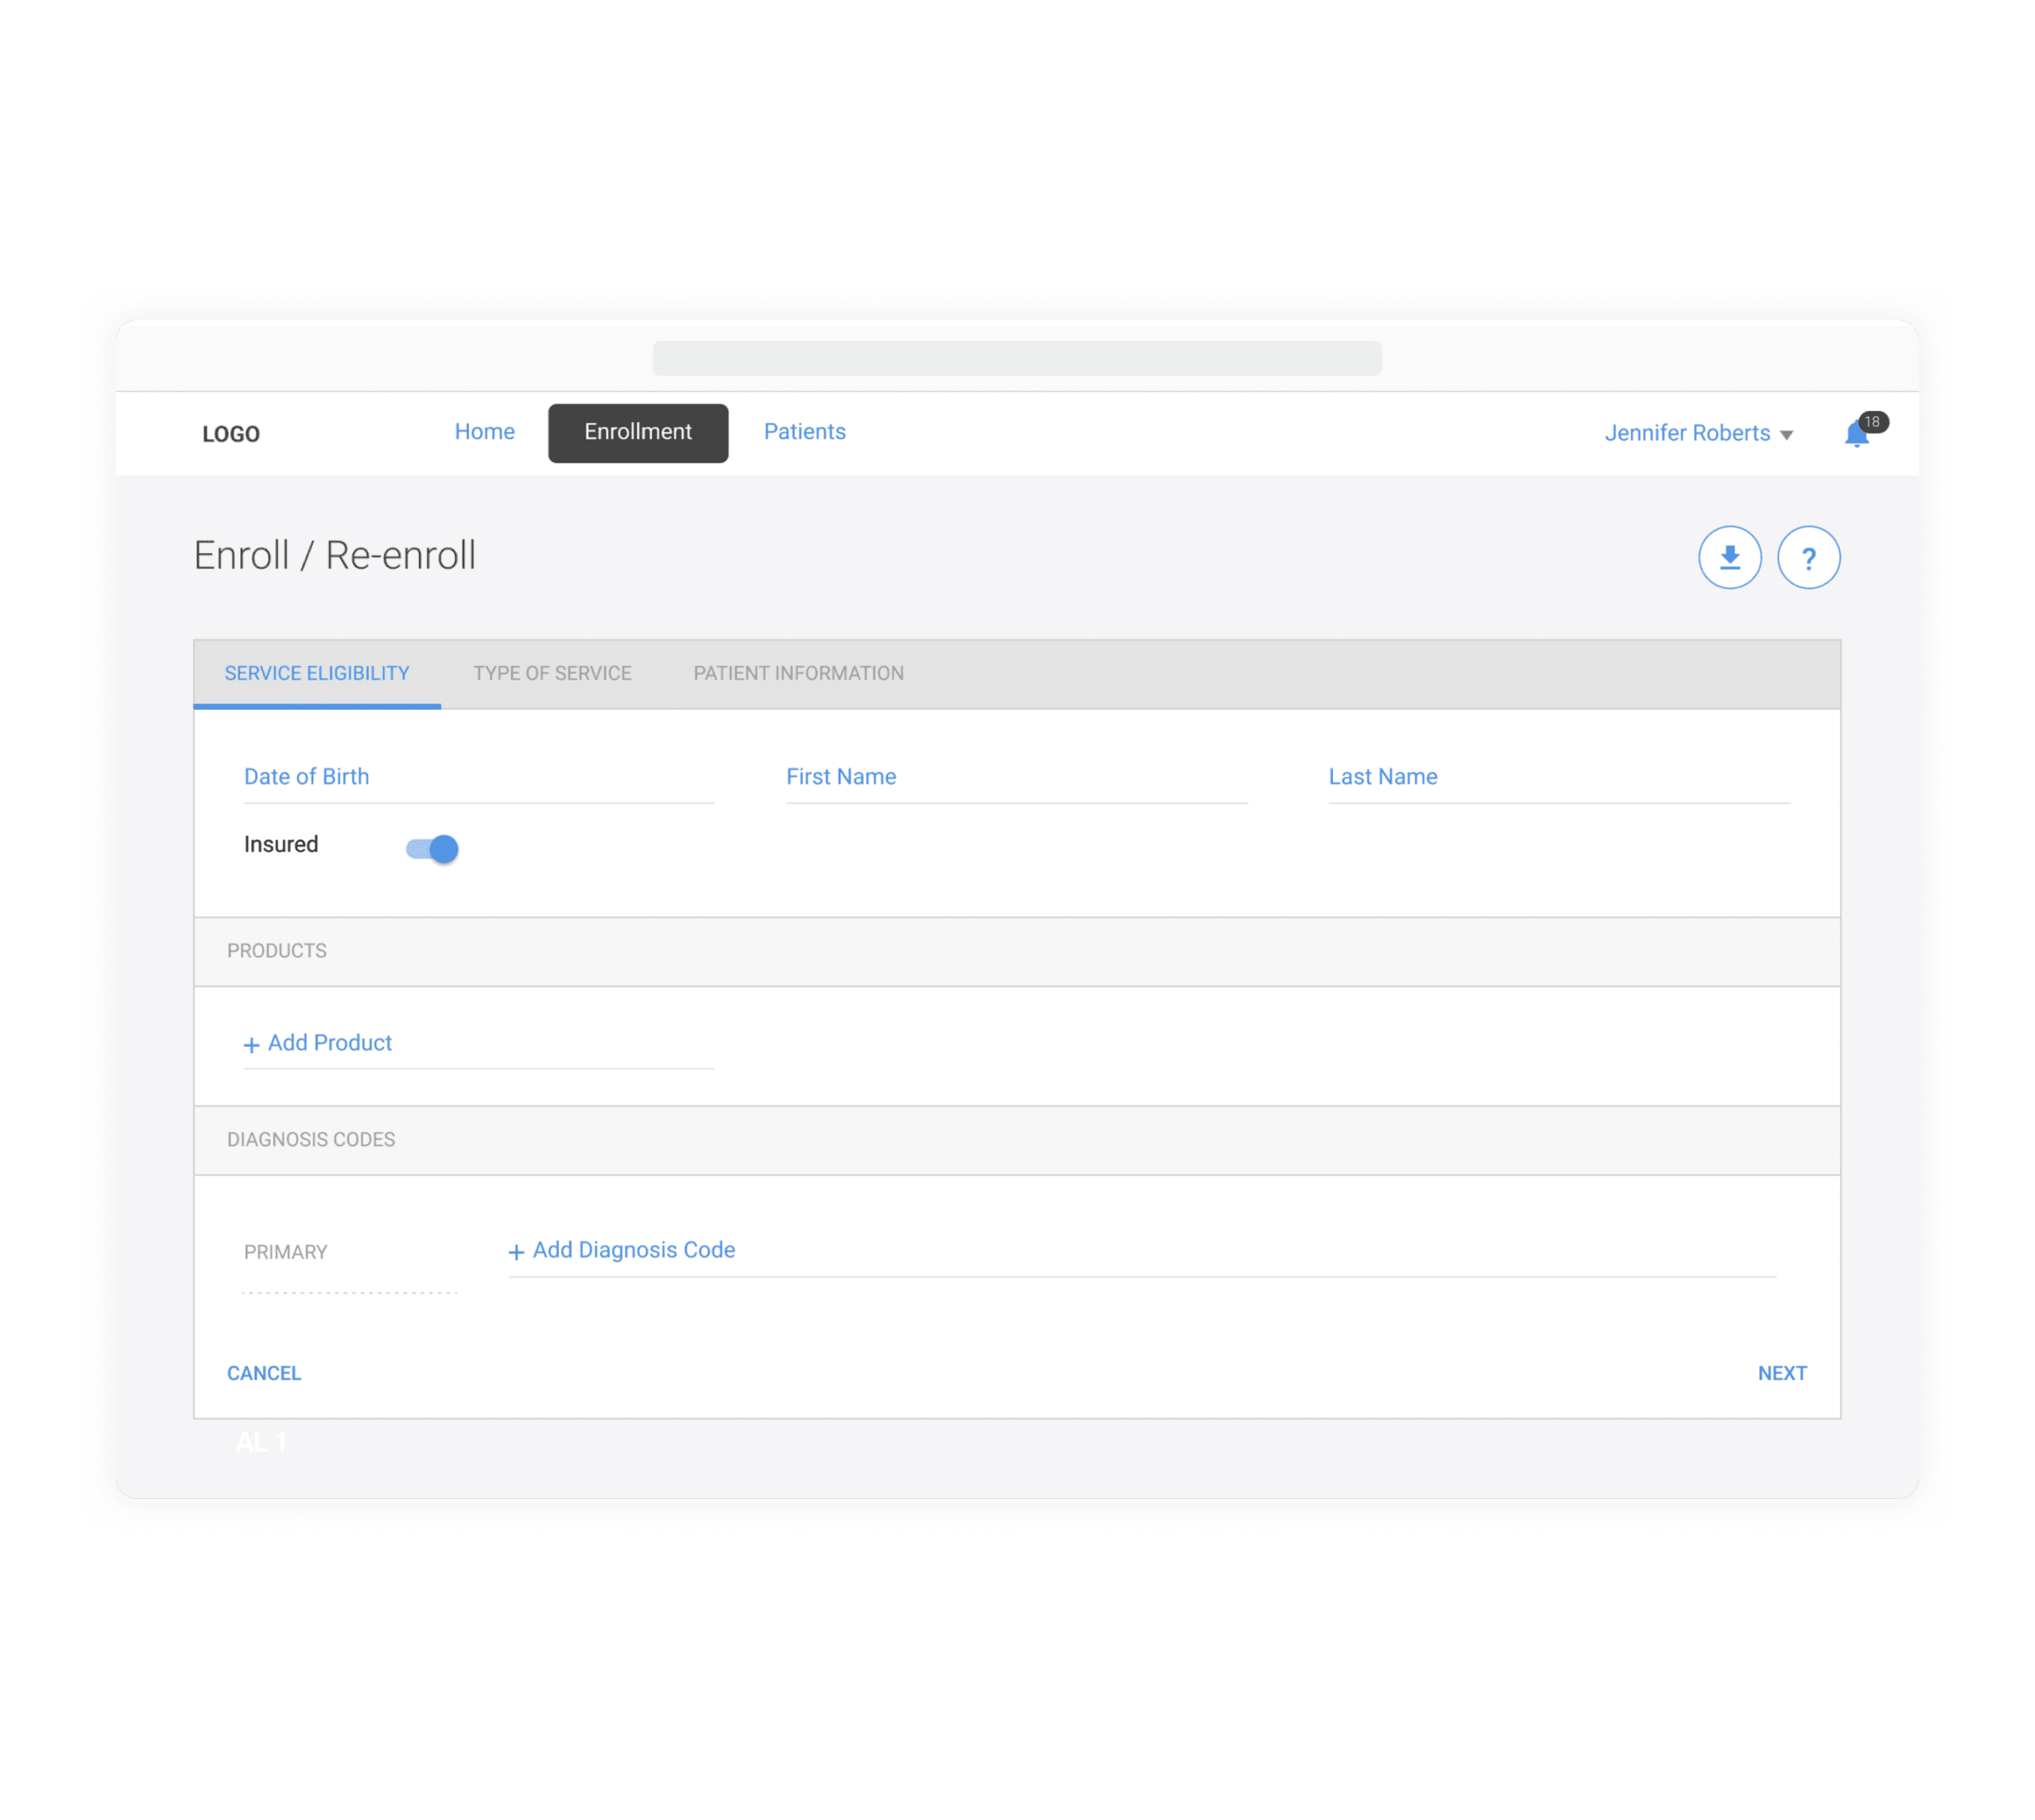Click the Insured label text
The height and width of the screenshot is (1820, 2035).
281,844
